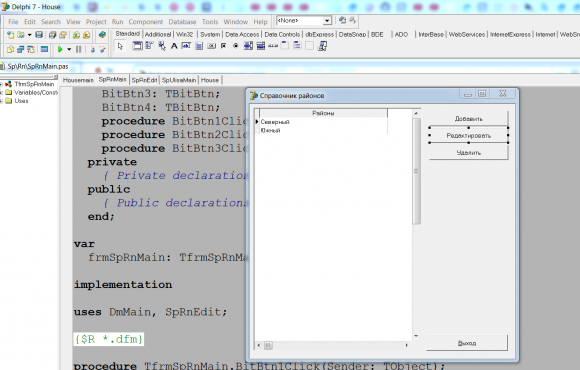Select the Южный row in grid
The height and width of the screenshot is (370, 580).
[321, 130]
